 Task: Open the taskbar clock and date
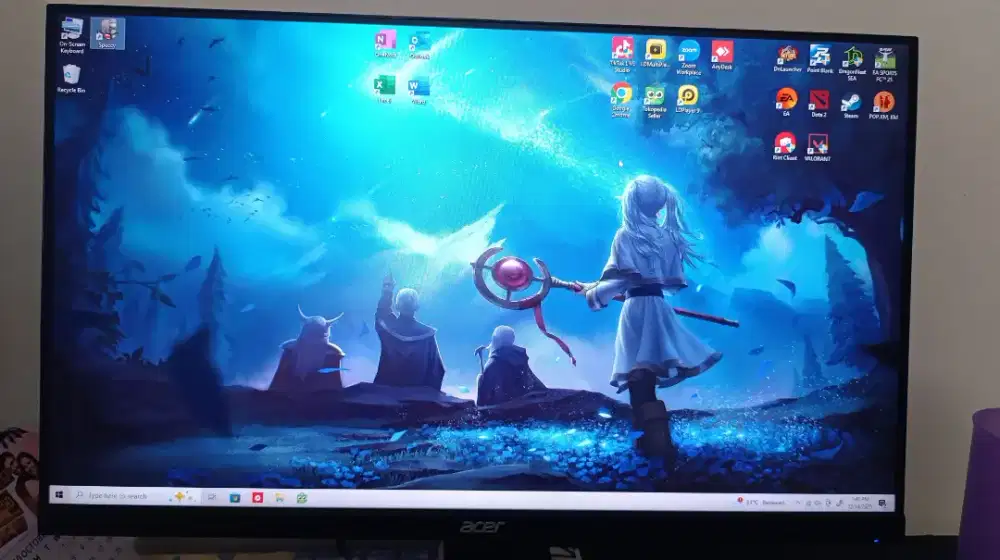click(x=860, y=503)
